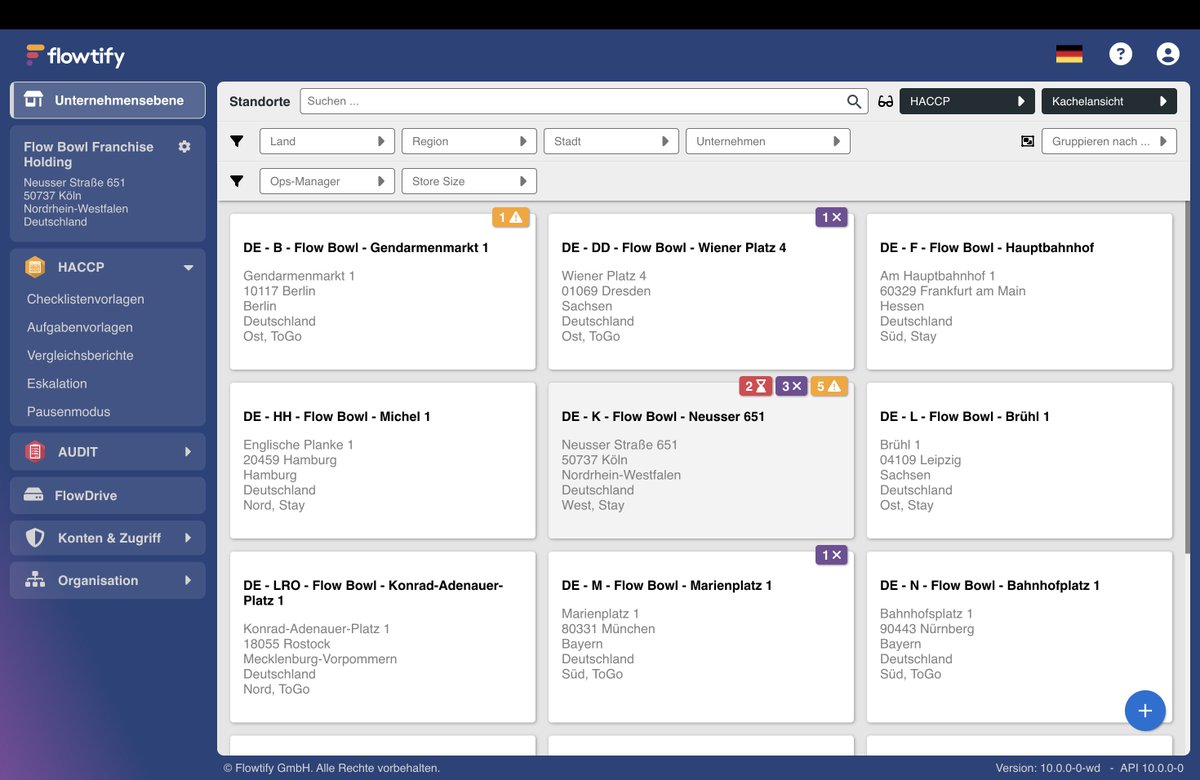Viewport: 1200px width, 780px height.
Task: Open the DE - B Gendarmenmarkt 1 card
Action: 383,292
